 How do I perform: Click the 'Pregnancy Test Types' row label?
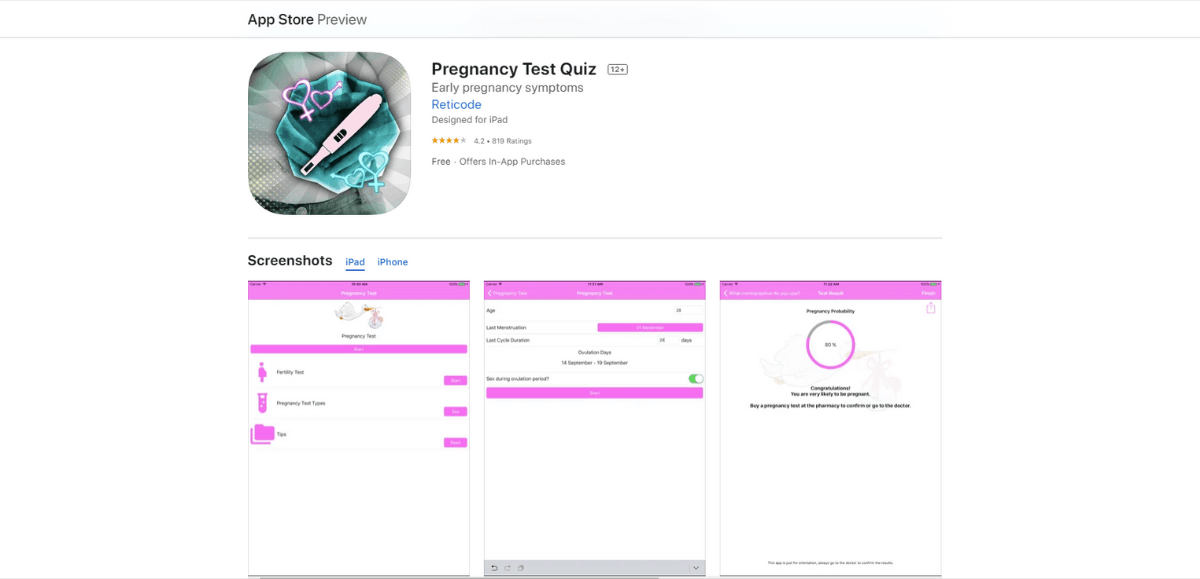(301, 403)
